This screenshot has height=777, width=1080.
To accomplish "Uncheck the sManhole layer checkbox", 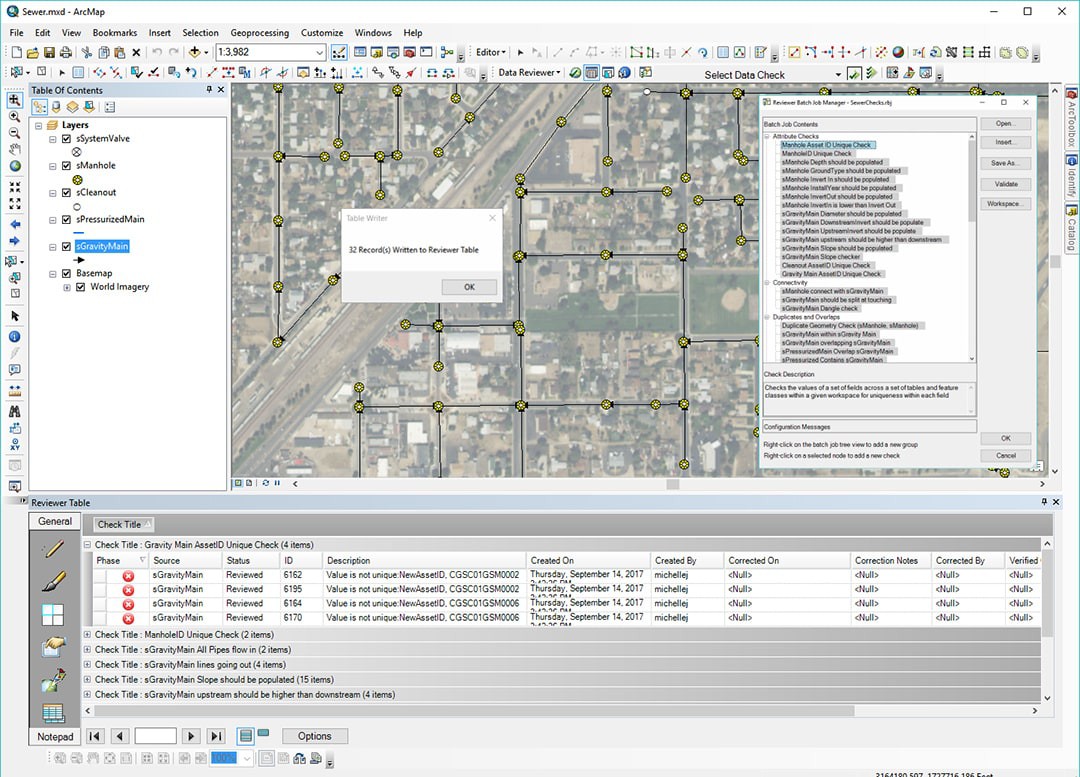I will 66,166.
